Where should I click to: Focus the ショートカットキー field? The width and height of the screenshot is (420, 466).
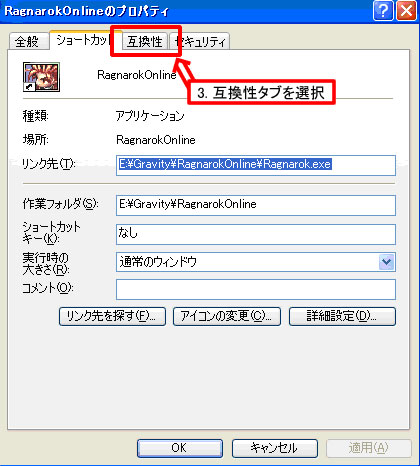[x=256, y=234]
